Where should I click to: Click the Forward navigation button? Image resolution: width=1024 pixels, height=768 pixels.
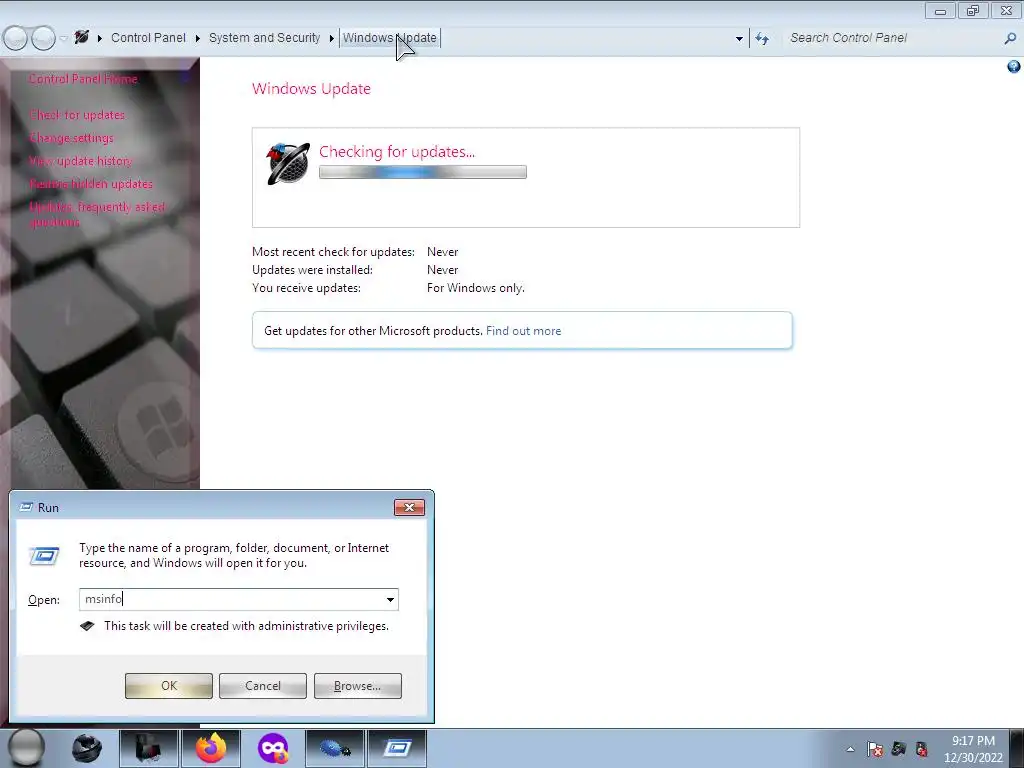43,38
